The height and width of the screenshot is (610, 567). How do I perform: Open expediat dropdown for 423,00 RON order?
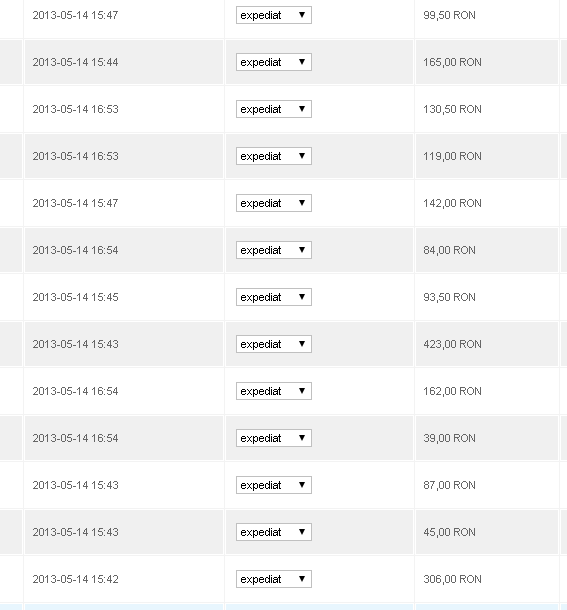click(274, 344)
